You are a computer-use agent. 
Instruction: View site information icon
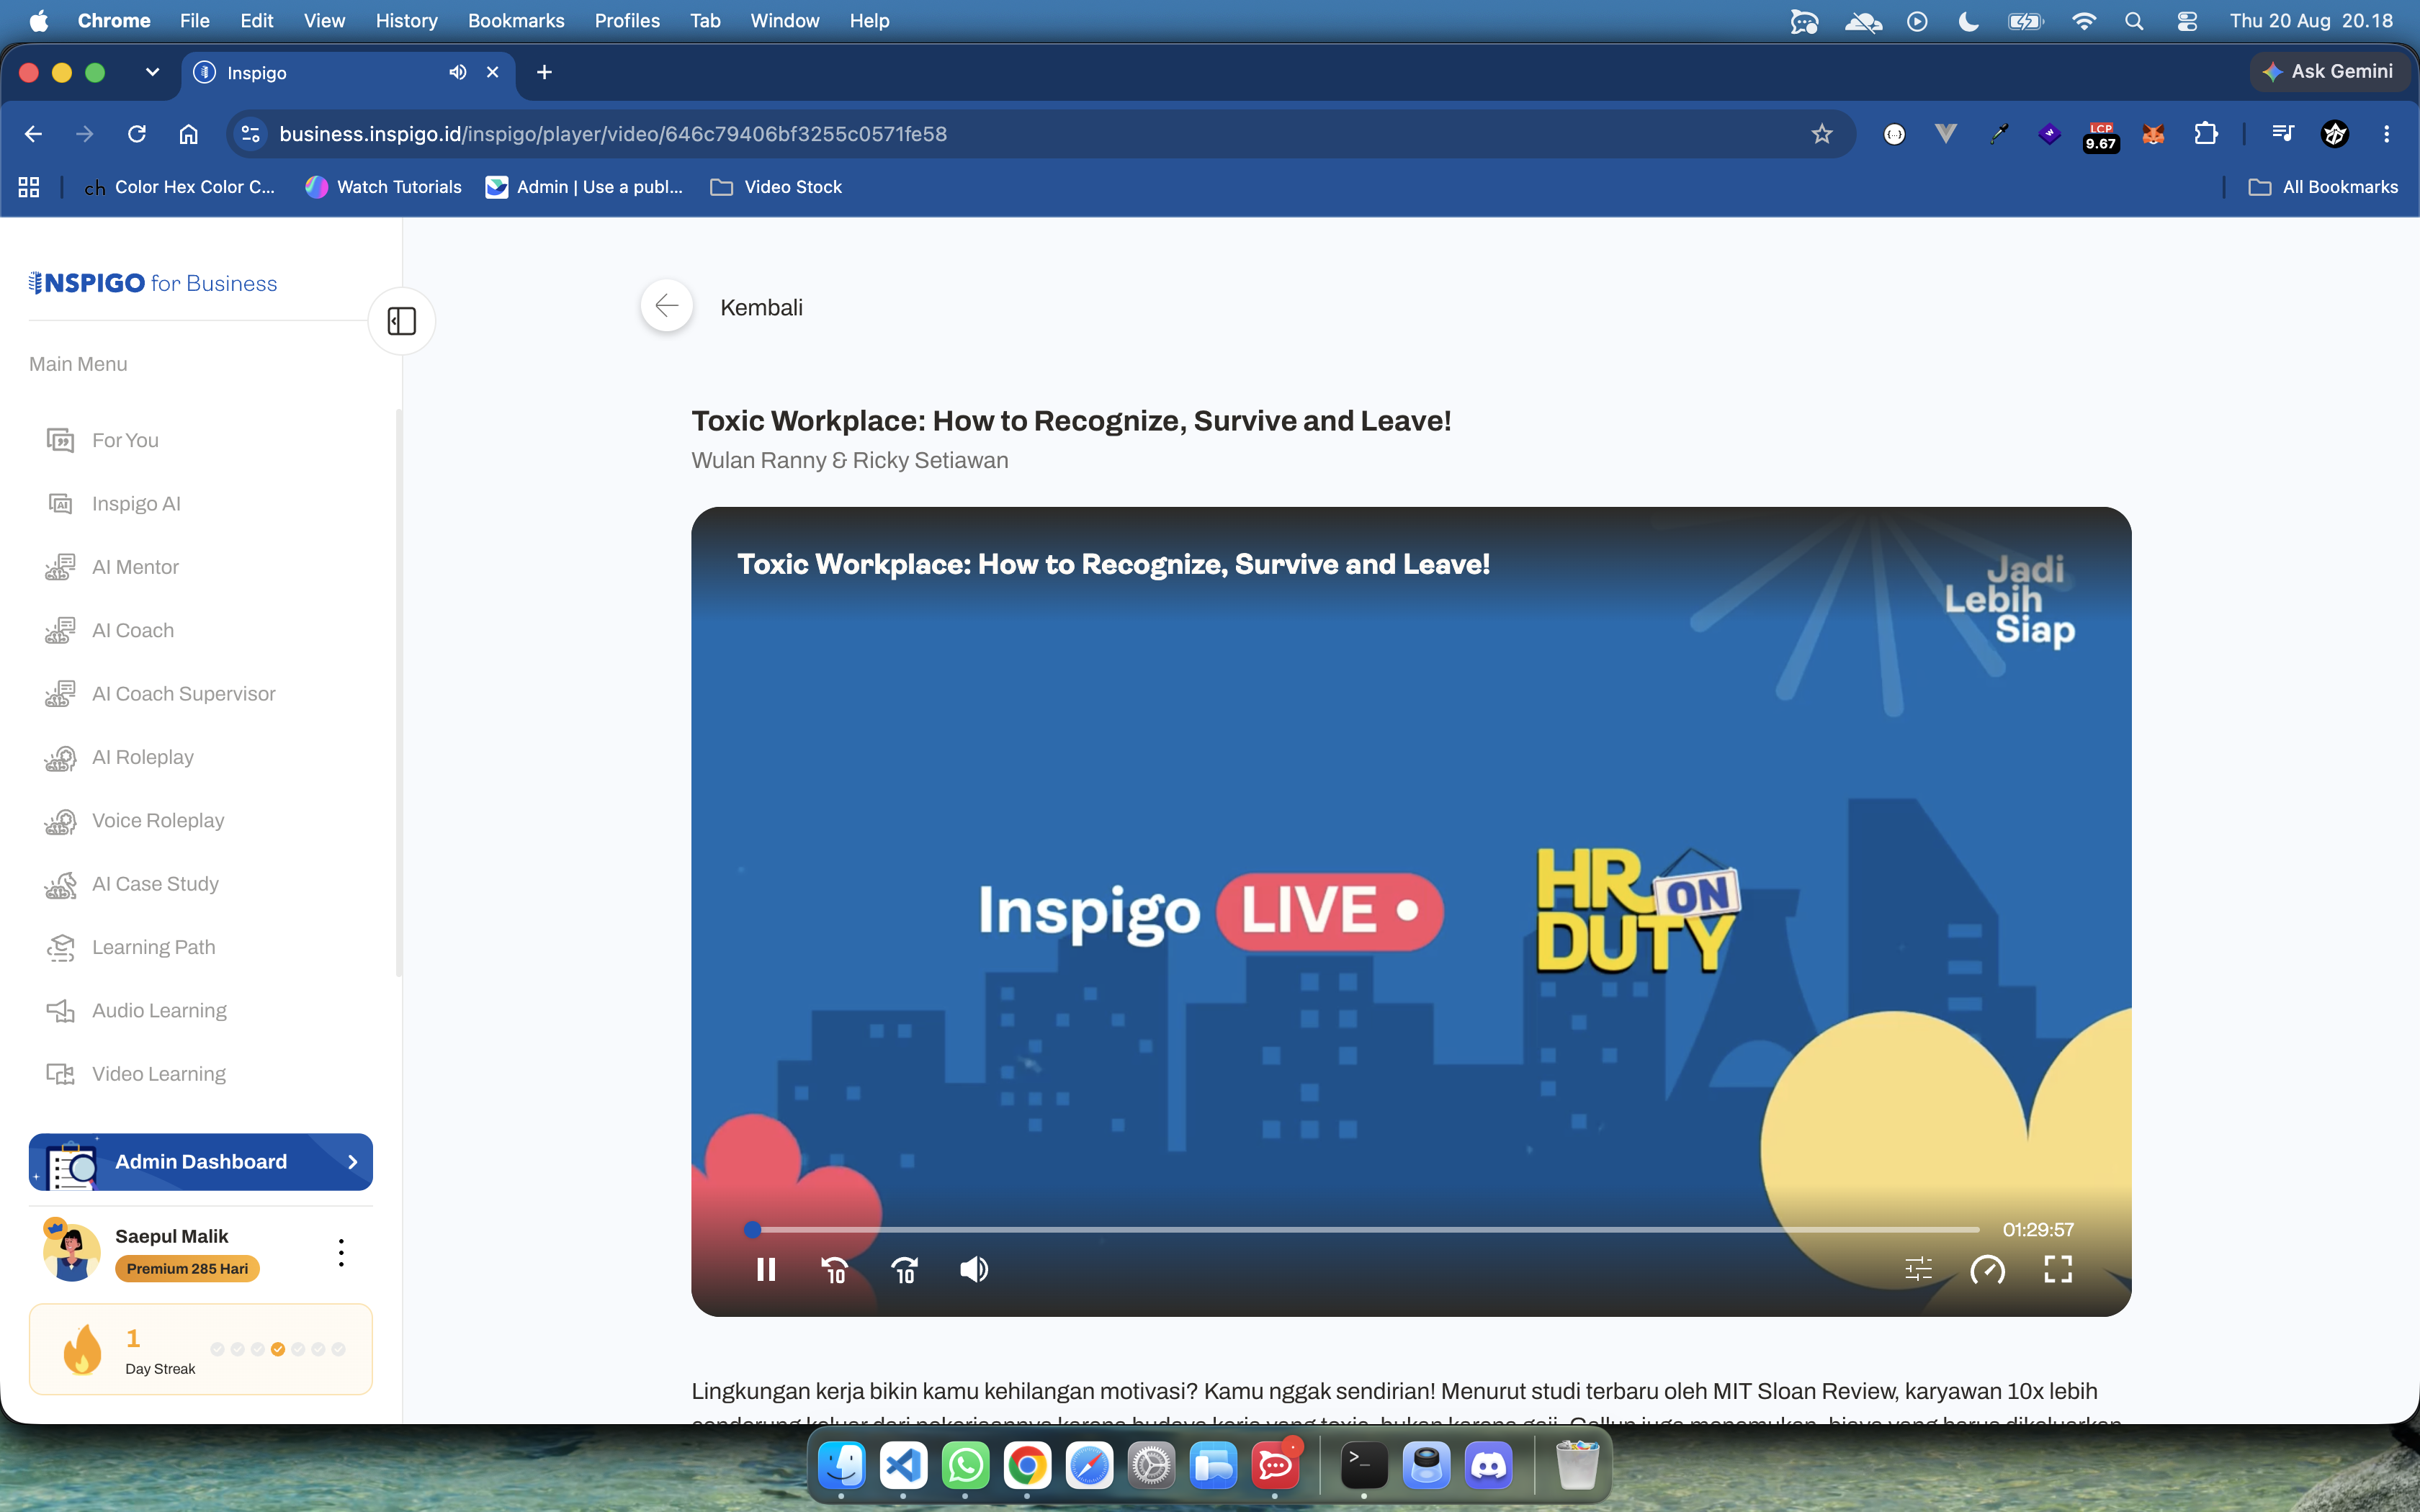(250, 133)
